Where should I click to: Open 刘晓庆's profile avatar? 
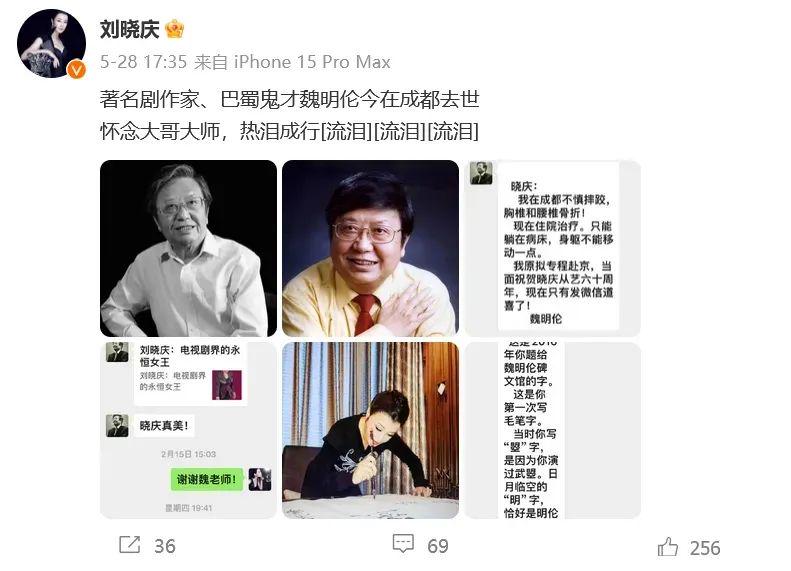[x=51, y=43]
